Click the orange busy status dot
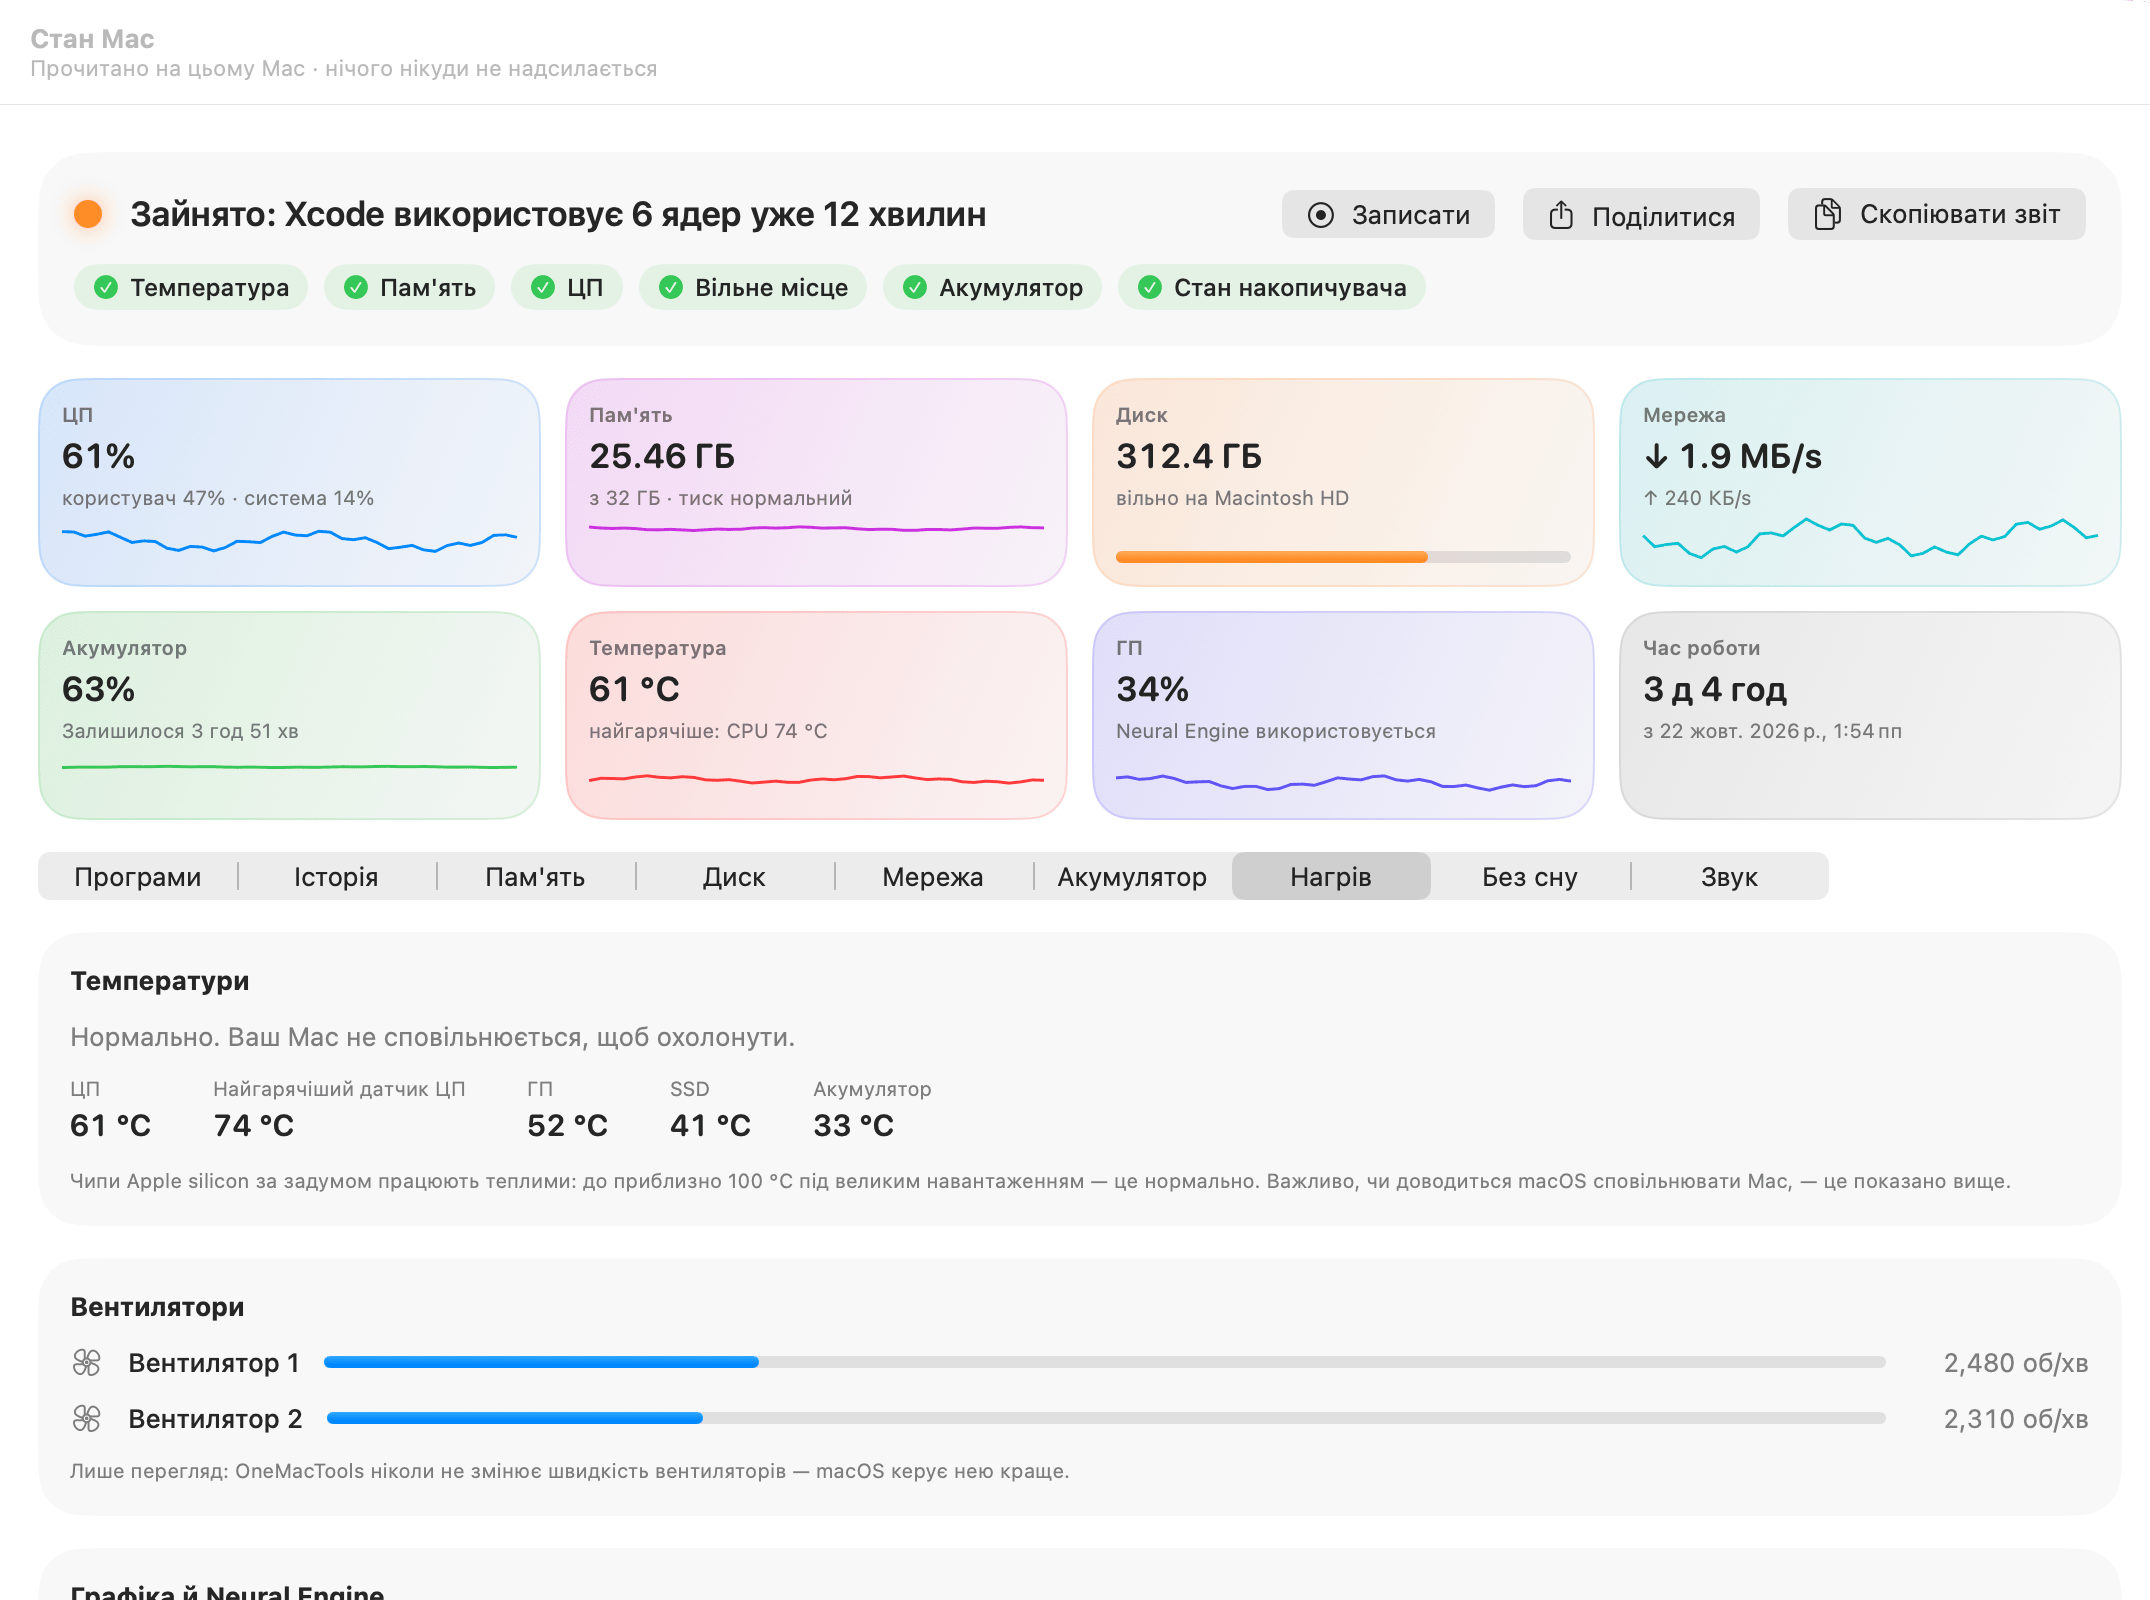Viewport: 2150px width, 1600px height. click(x=88, y=214)
